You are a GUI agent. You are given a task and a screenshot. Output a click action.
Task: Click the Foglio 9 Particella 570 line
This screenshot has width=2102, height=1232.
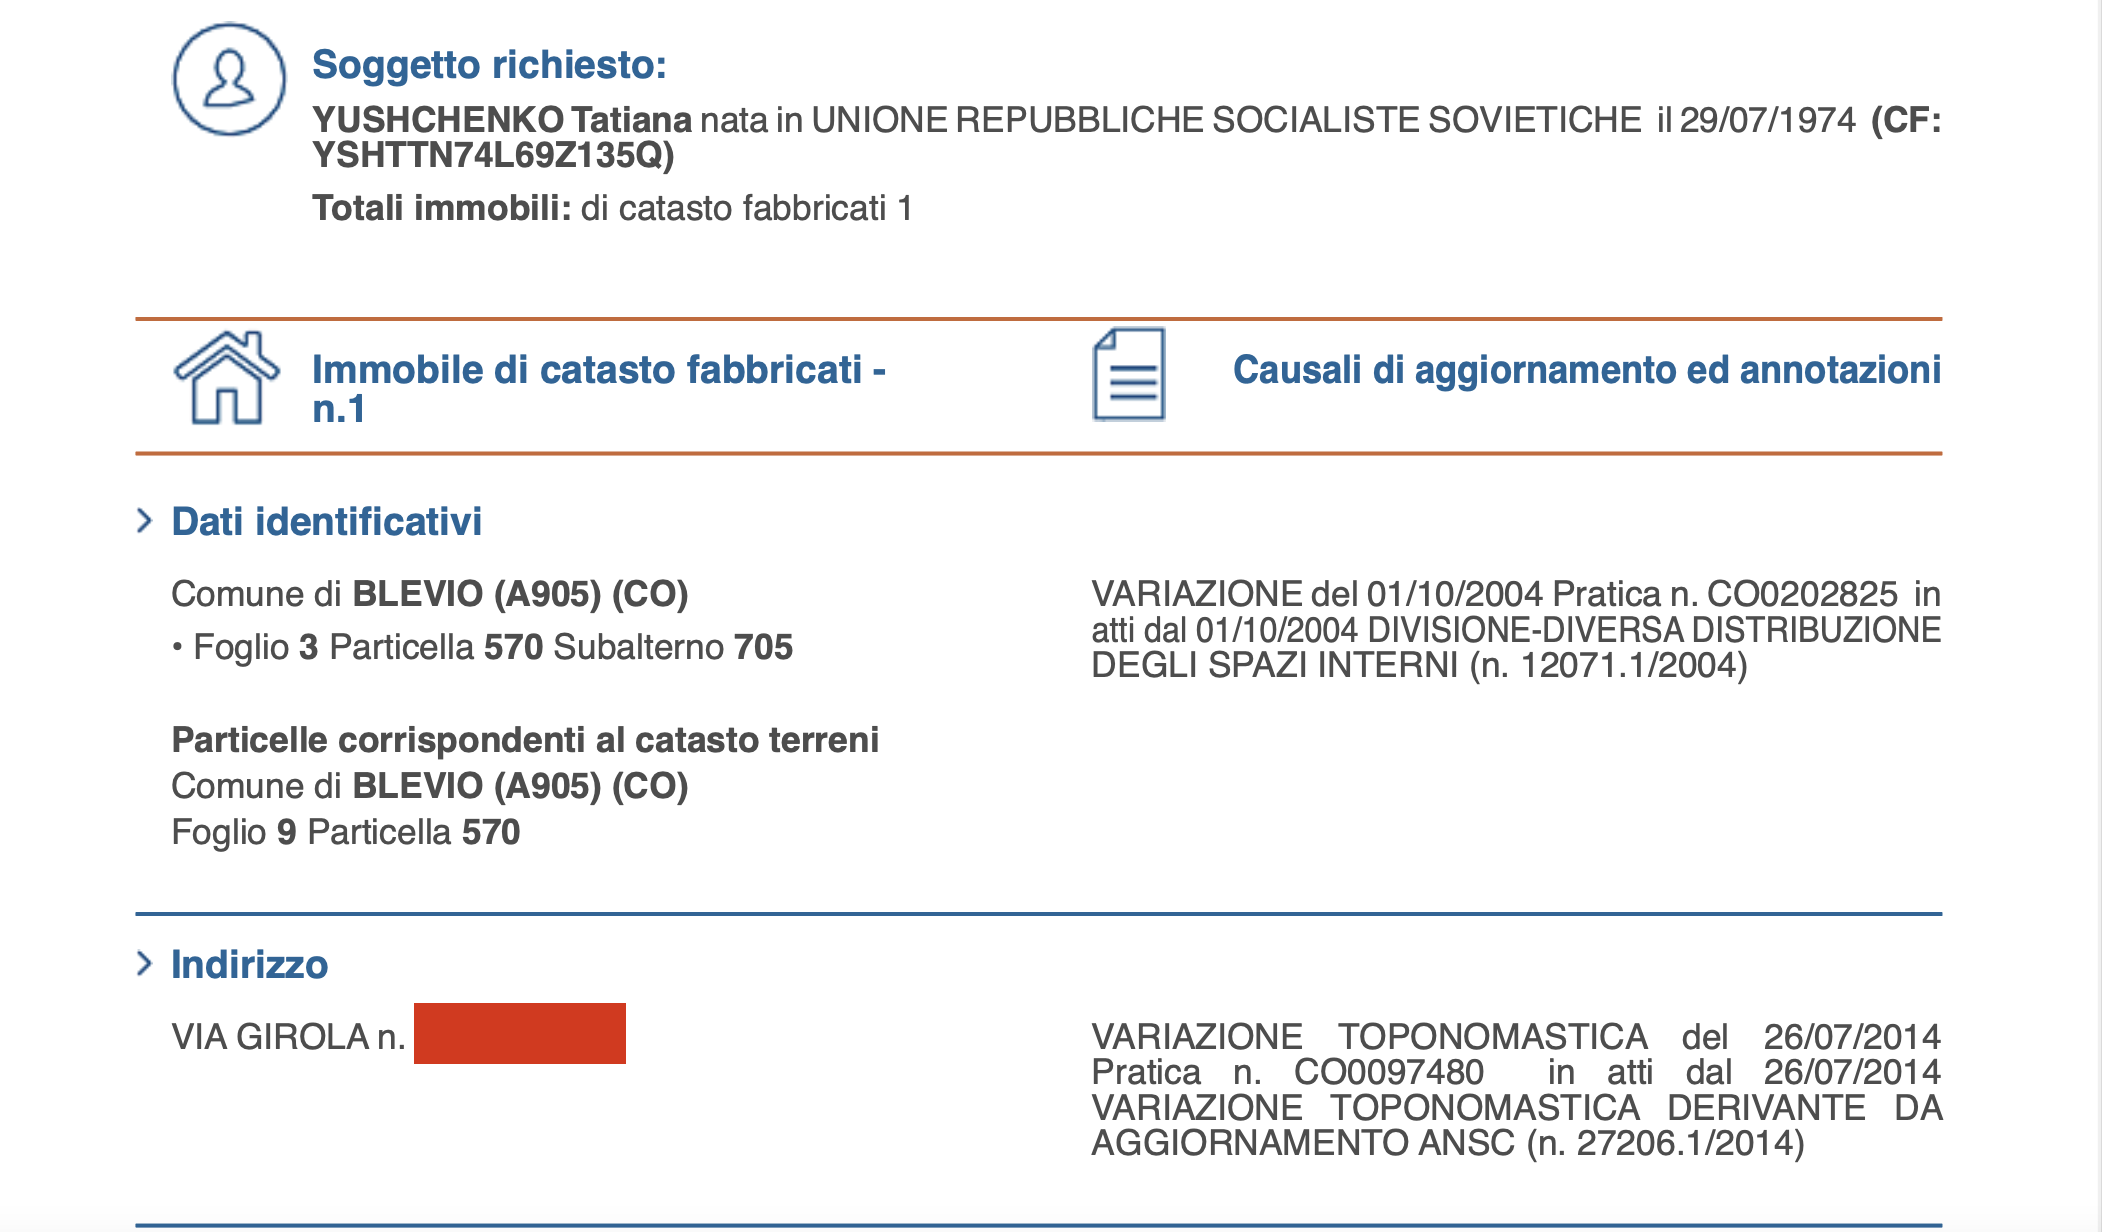pos(346,832)
